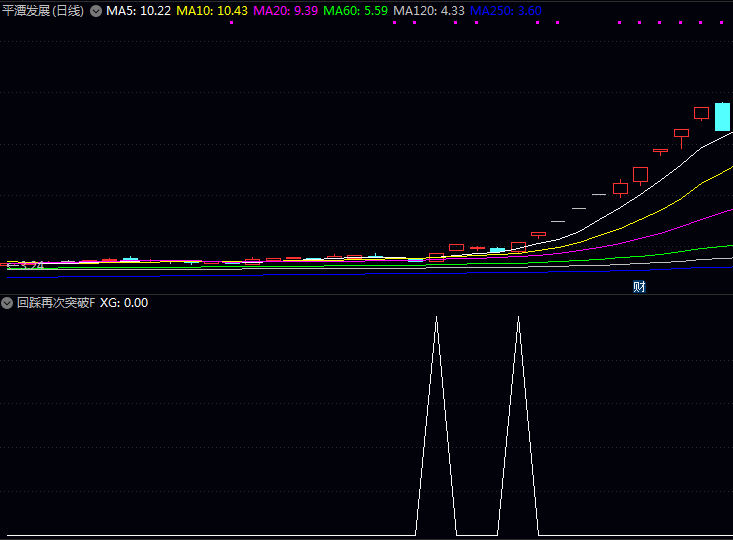Click the small cyan candlestick mid-chart
The image size is (733, 540).
coord(497,249)
